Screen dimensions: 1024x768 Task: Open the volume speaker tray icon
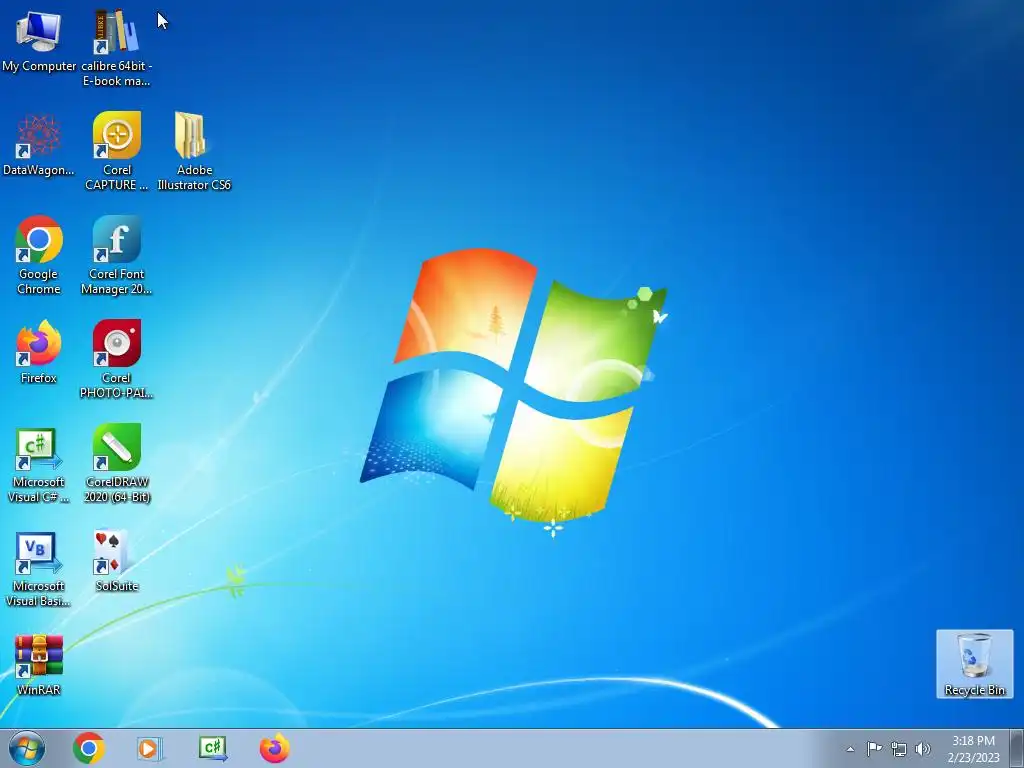923,749
